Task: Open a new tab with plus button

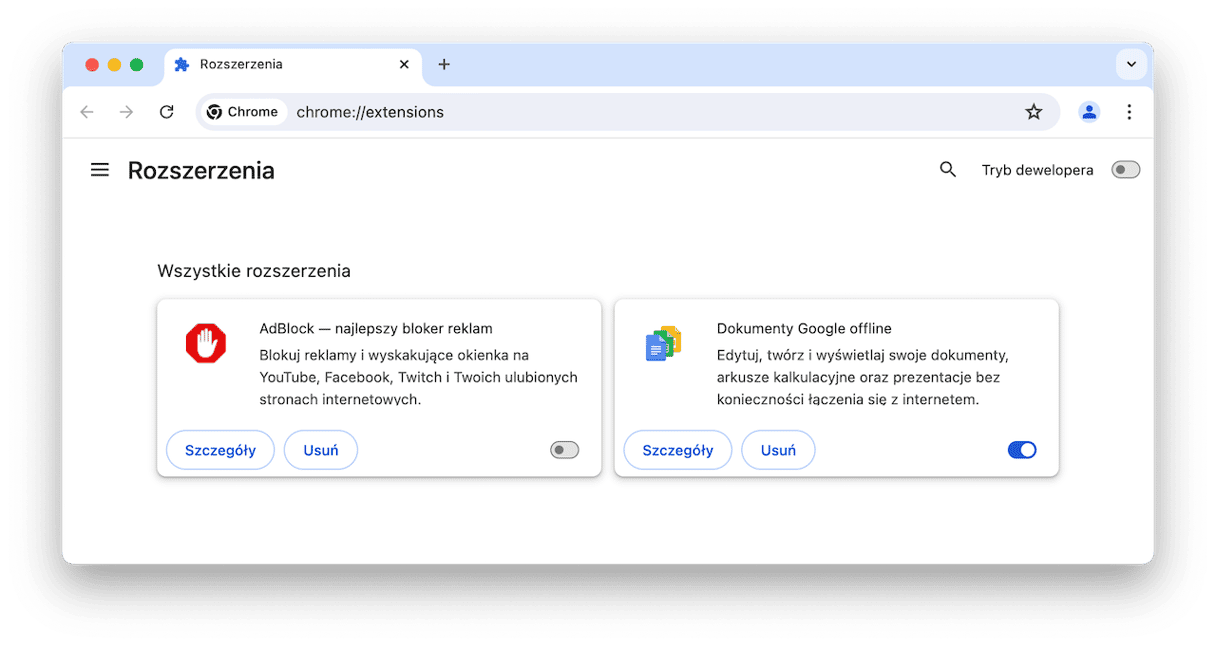Action: pyautogui.click(x=444, y=64)
